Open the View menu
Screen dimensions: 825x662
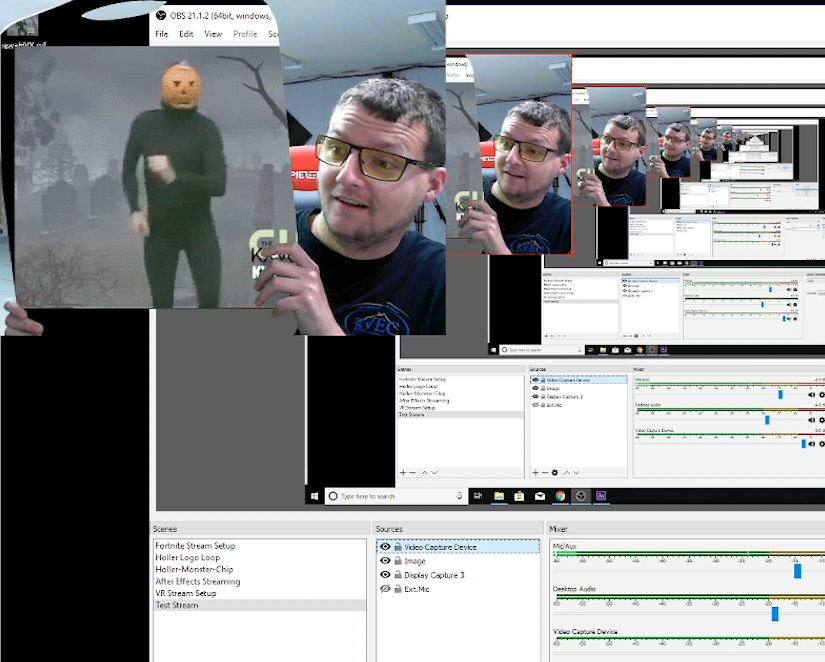pos(213,34)
